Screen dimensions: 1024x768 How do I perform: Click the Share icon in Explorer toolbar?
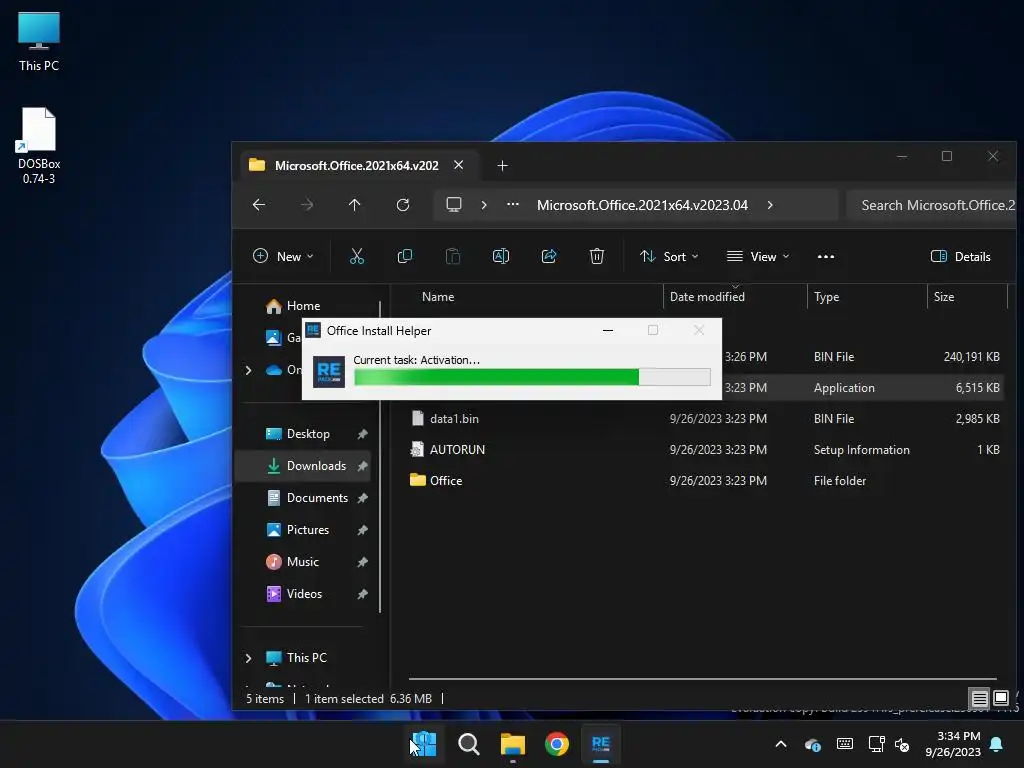549,257
